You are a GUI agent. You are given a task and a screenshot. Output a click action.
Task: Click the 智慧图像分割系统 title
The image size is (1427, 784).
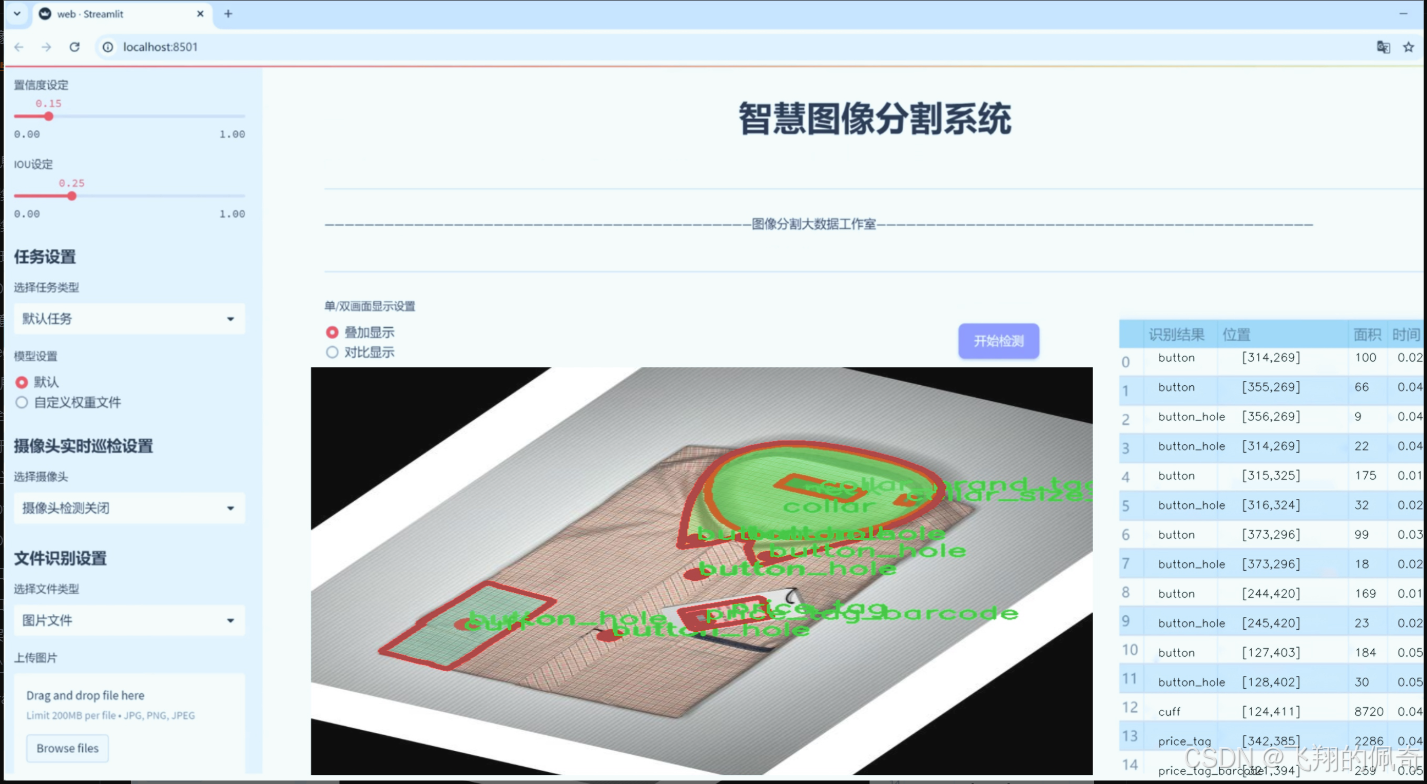pyautogui.click(x=875, y=119)
